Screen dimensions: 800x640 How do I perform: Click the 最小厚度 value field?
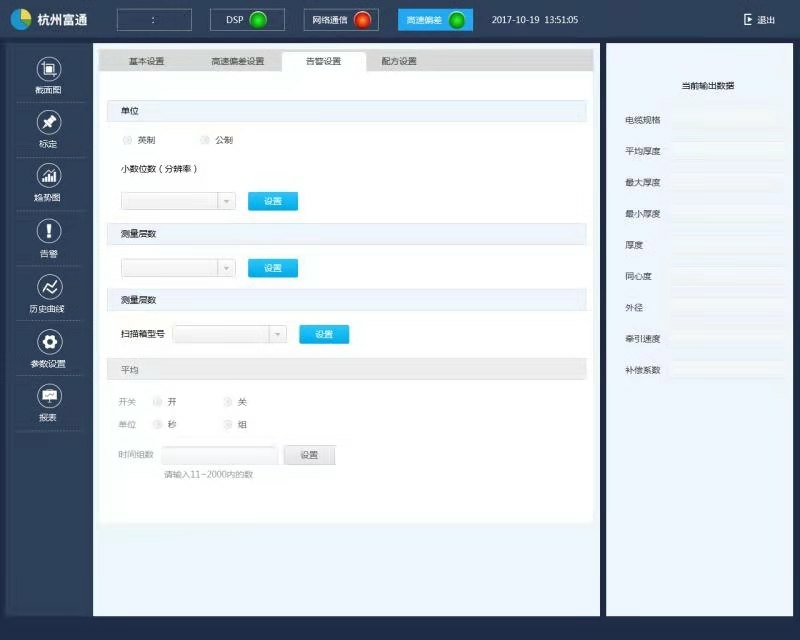pyautogui.click(x=728, y=214)
